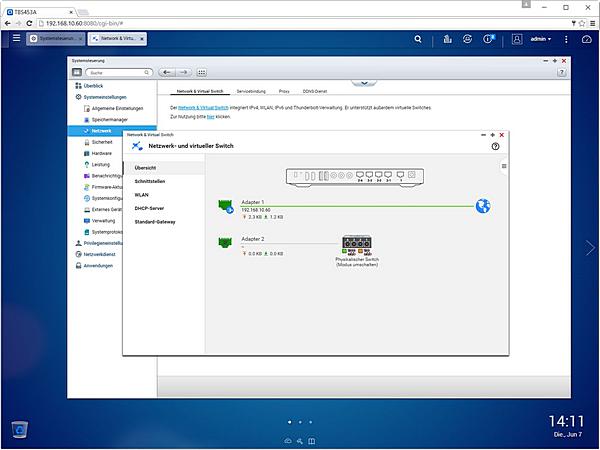Image resolution: width=600 pixels, height=450 pixels.
Task: Click the 'hier' link
Action: click(x=210, y=117)
